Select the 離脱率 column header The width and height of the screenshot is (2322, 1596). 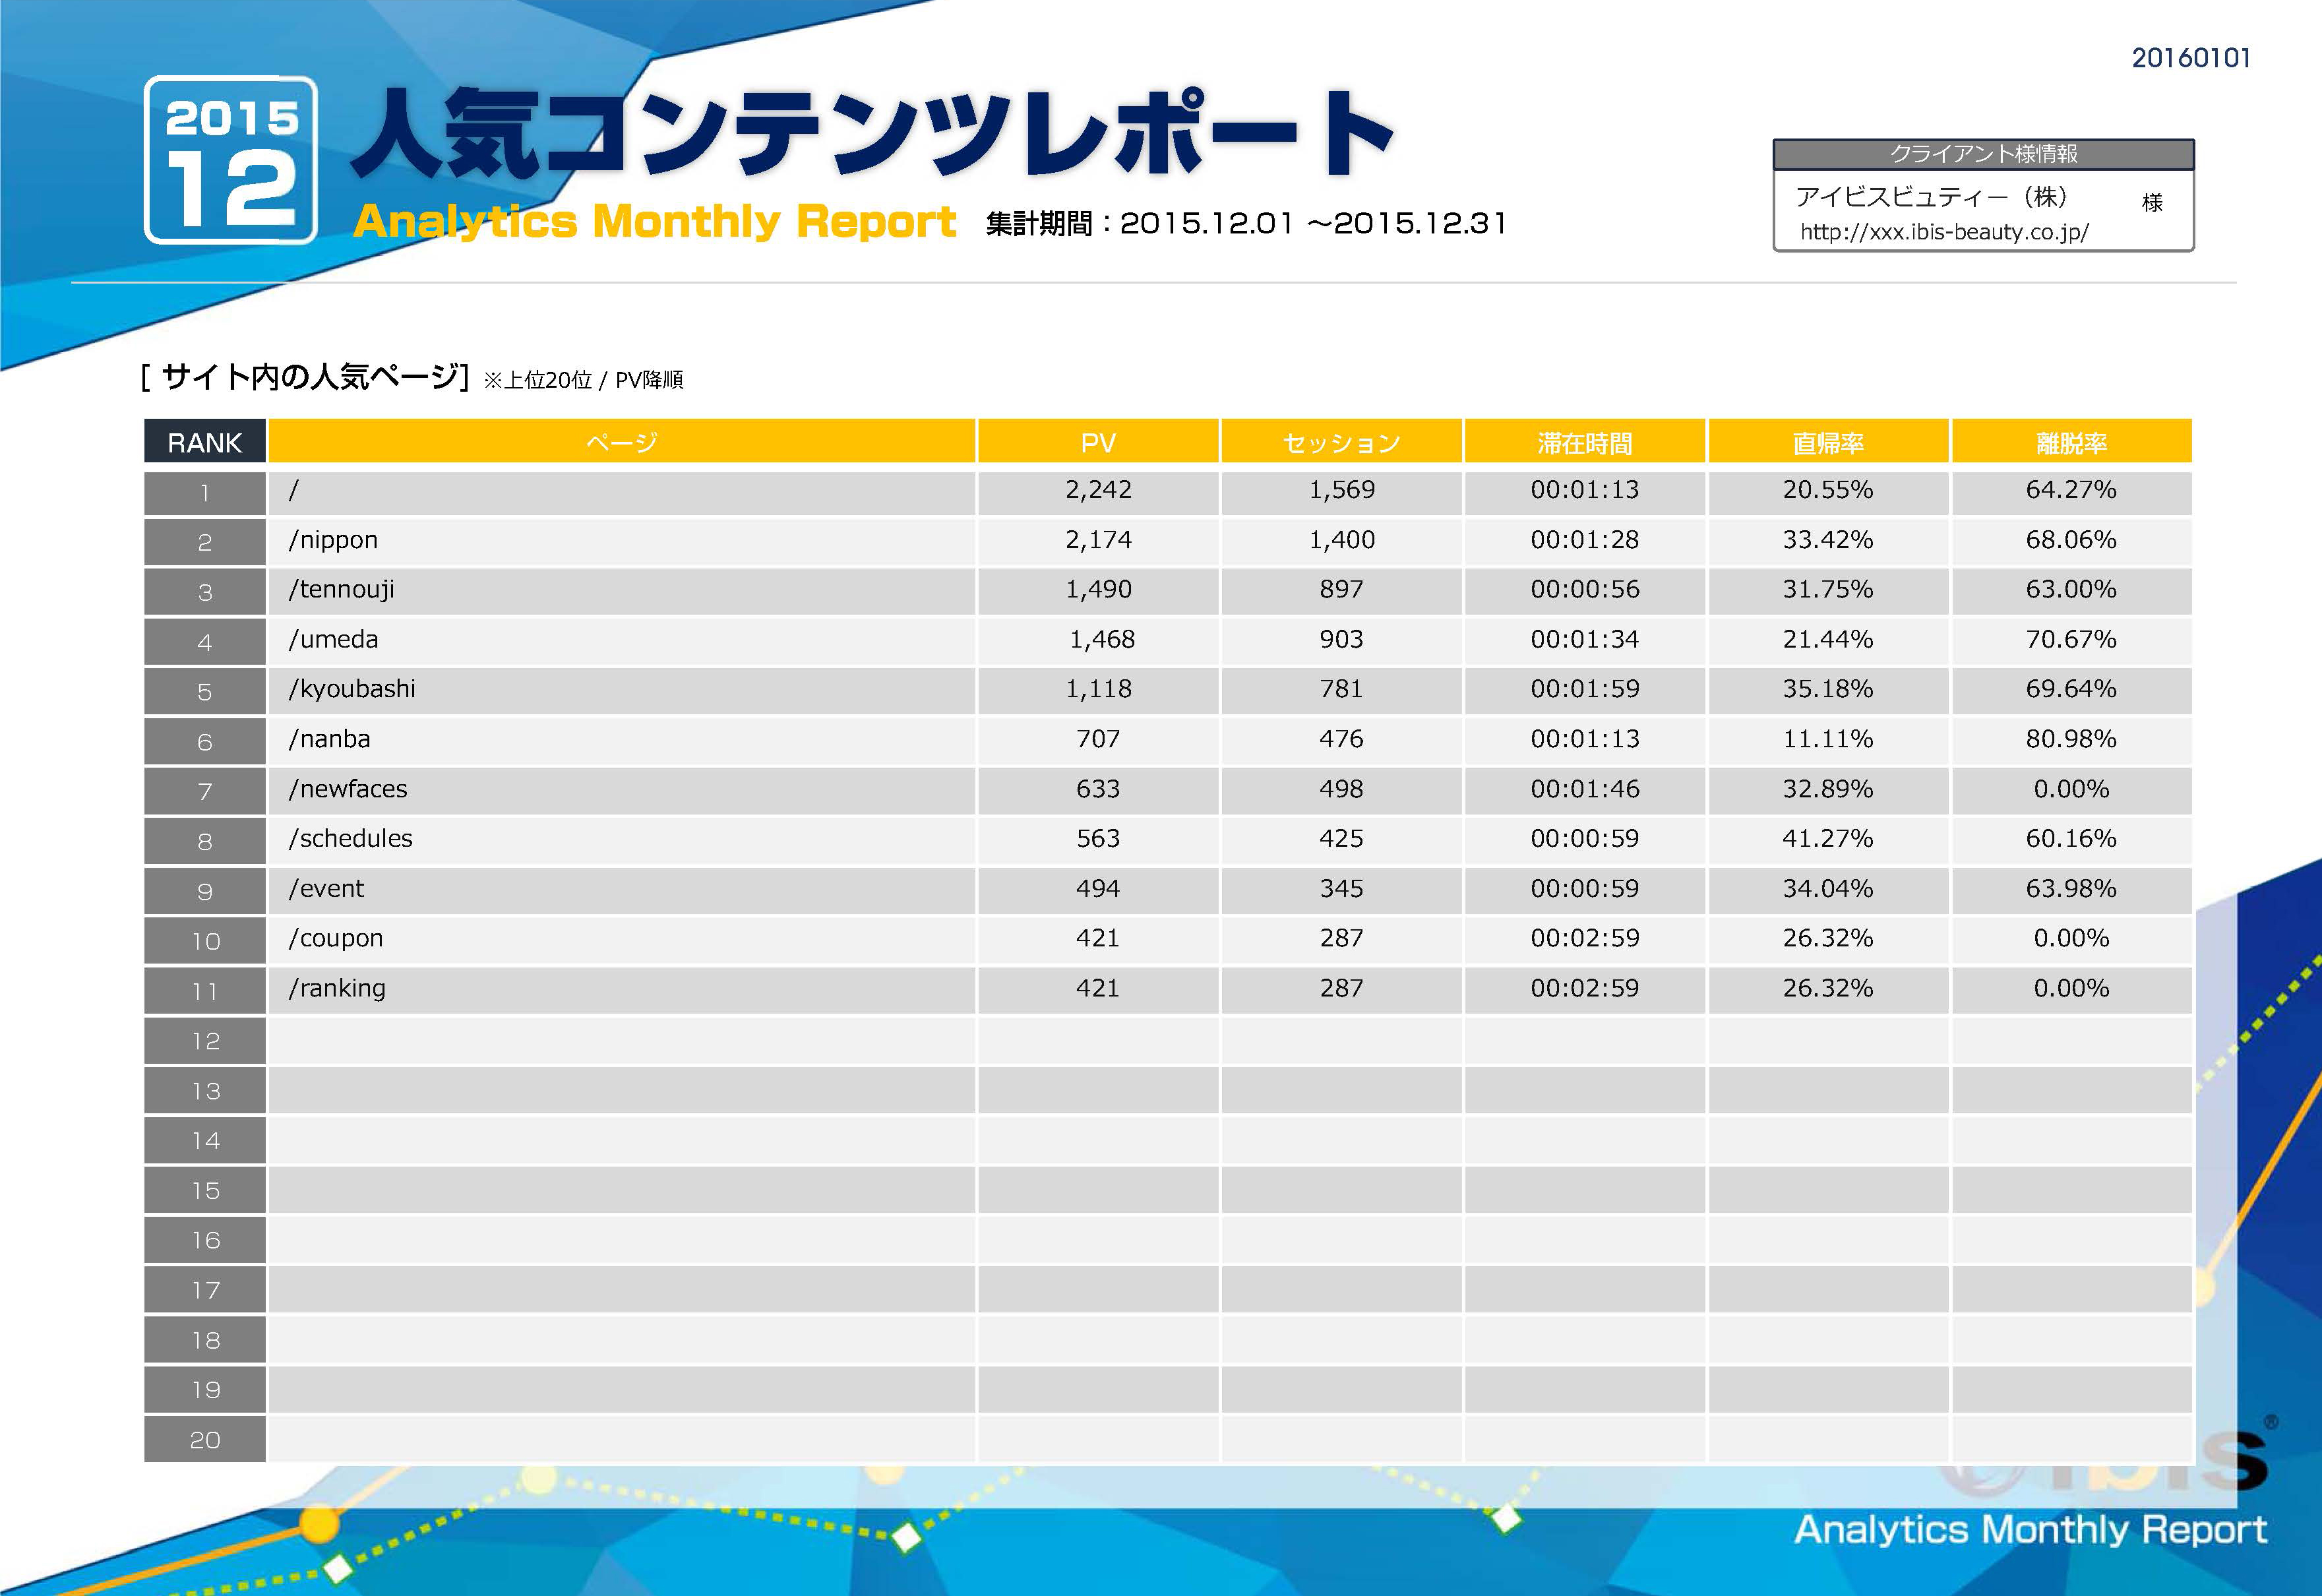2072,441
